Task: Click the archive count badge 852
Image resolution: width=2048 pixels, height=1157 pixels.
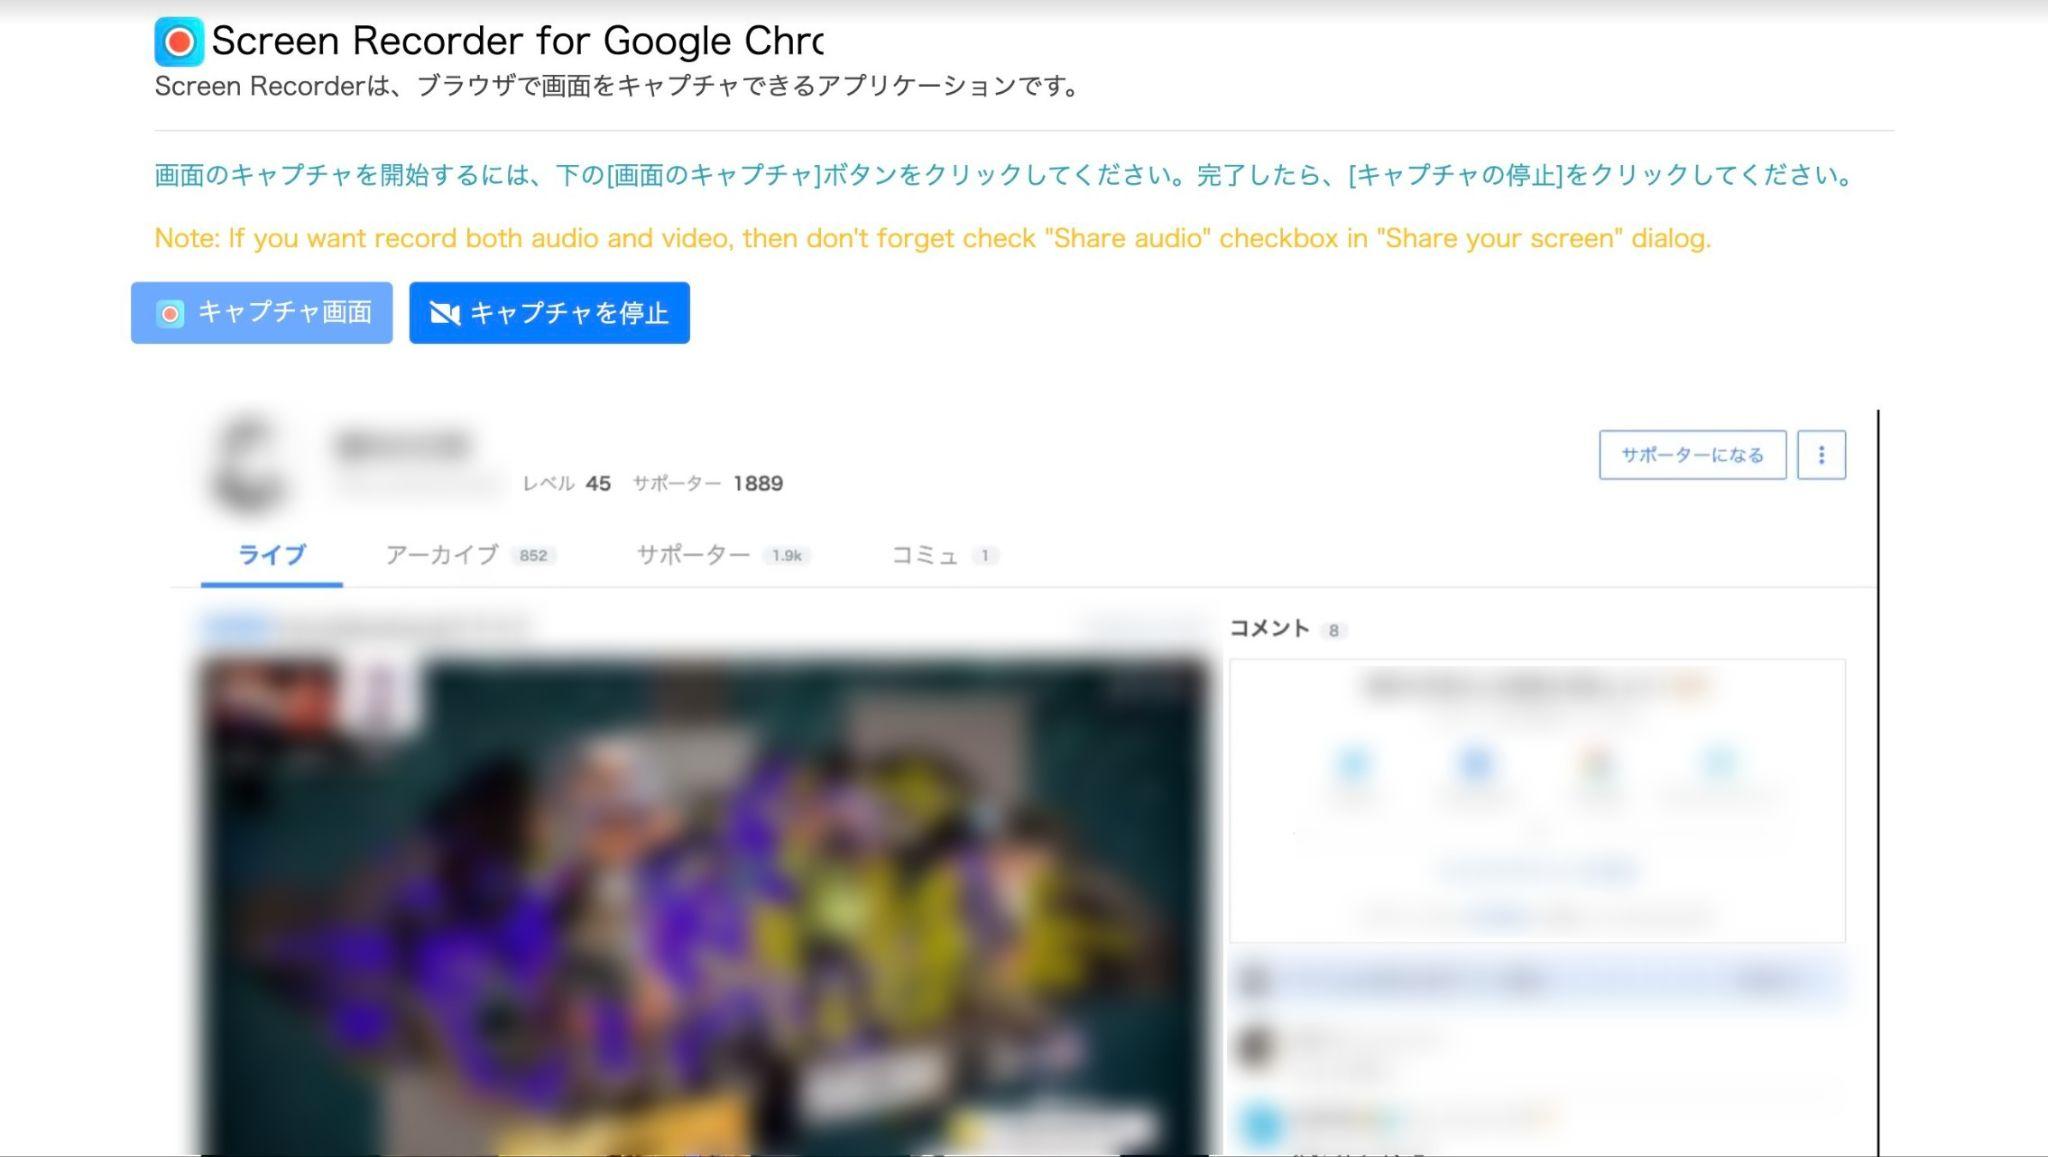Action: point(533,556)
